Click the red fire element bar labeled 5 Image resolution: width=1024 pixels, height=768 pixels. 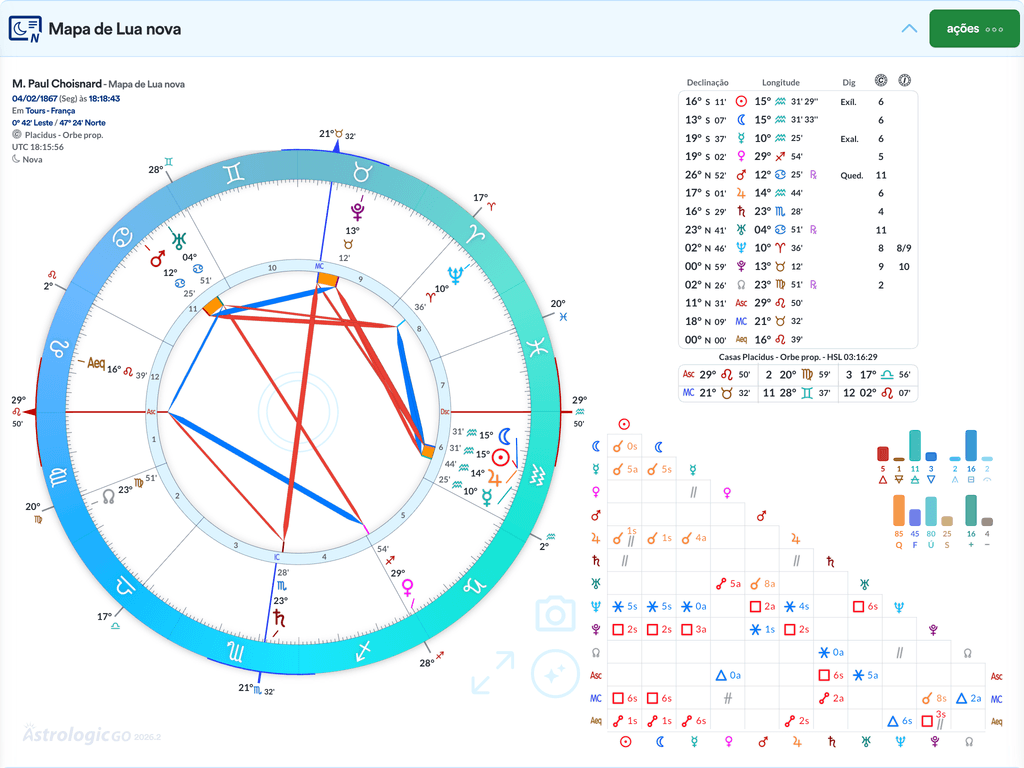[883, 454]
